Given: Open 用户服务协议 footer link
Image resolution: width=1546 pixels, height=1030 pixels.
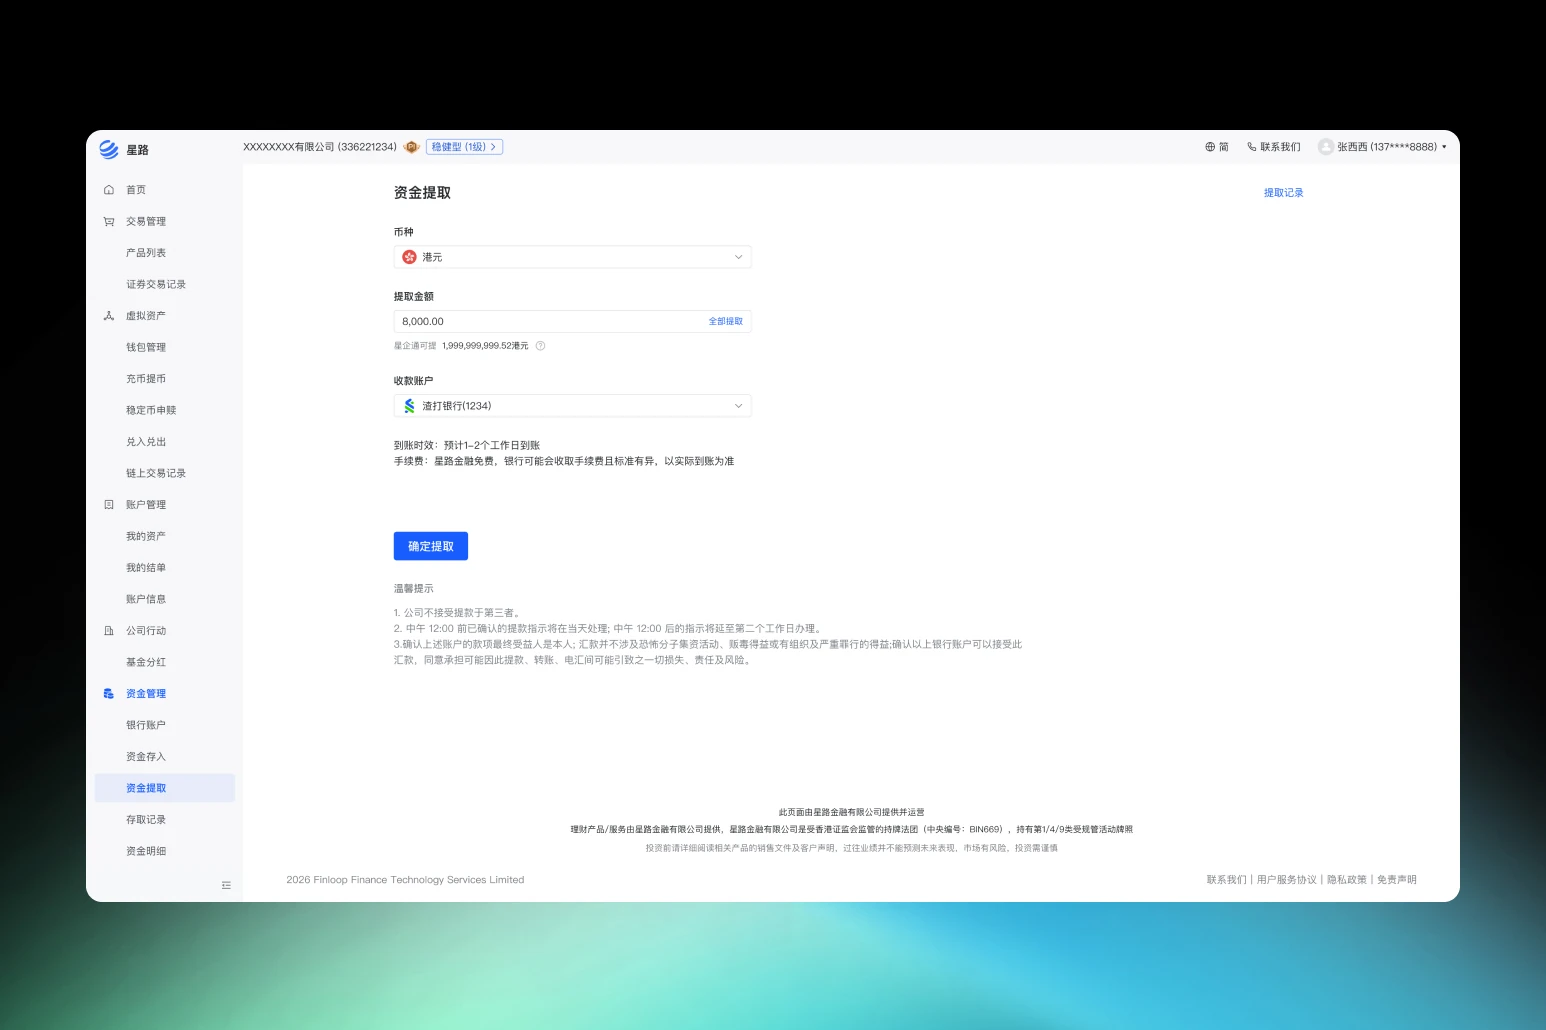Looking at the screenshot, I should [1287, 880].
